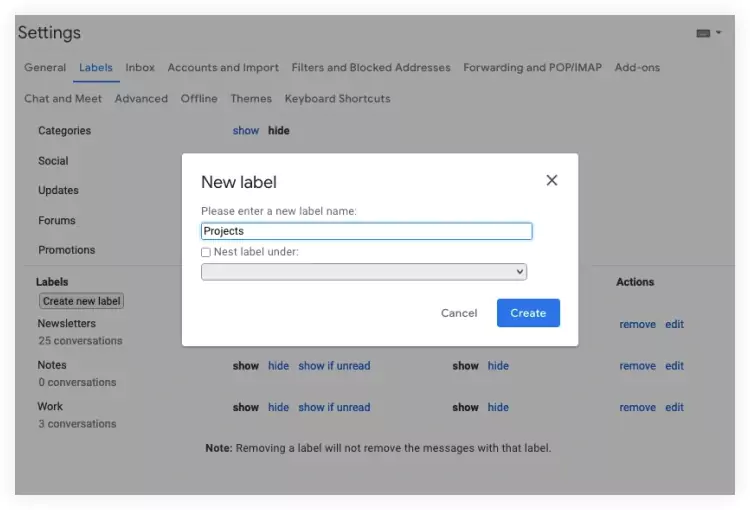This screenshot has width=750, height=510.
Task: Open the Keyboard Shortcuts tab
Action: coord(337,99)
